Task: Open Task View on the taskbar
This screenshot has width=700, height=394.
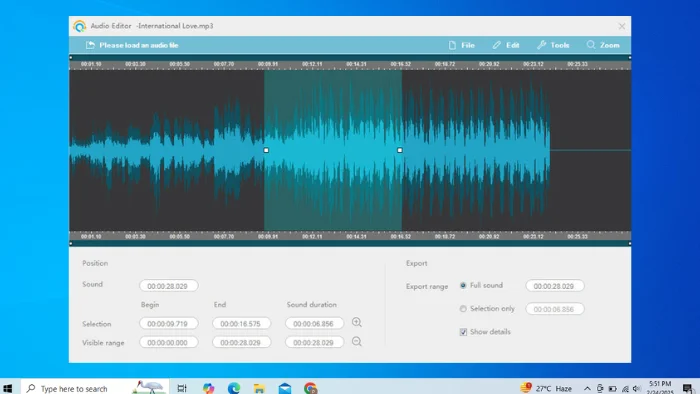Action: click(x=182, y=388)
